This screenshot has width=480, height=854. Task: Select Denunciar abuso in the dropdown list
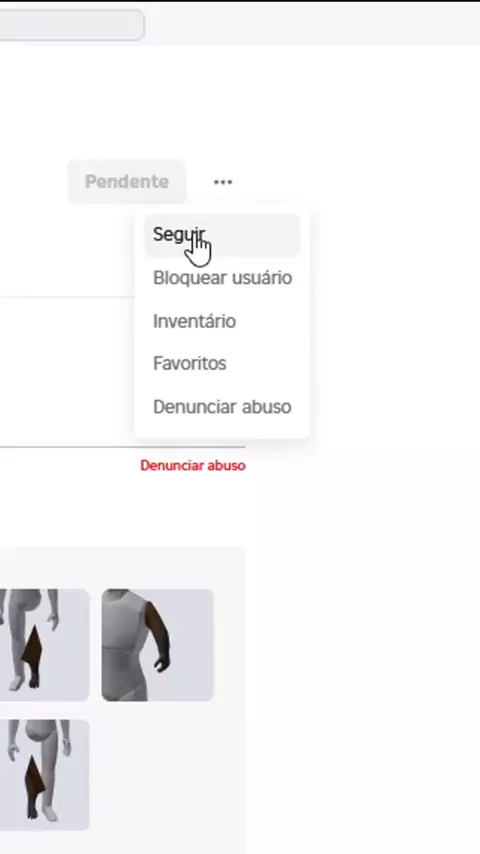click(222, 407)
